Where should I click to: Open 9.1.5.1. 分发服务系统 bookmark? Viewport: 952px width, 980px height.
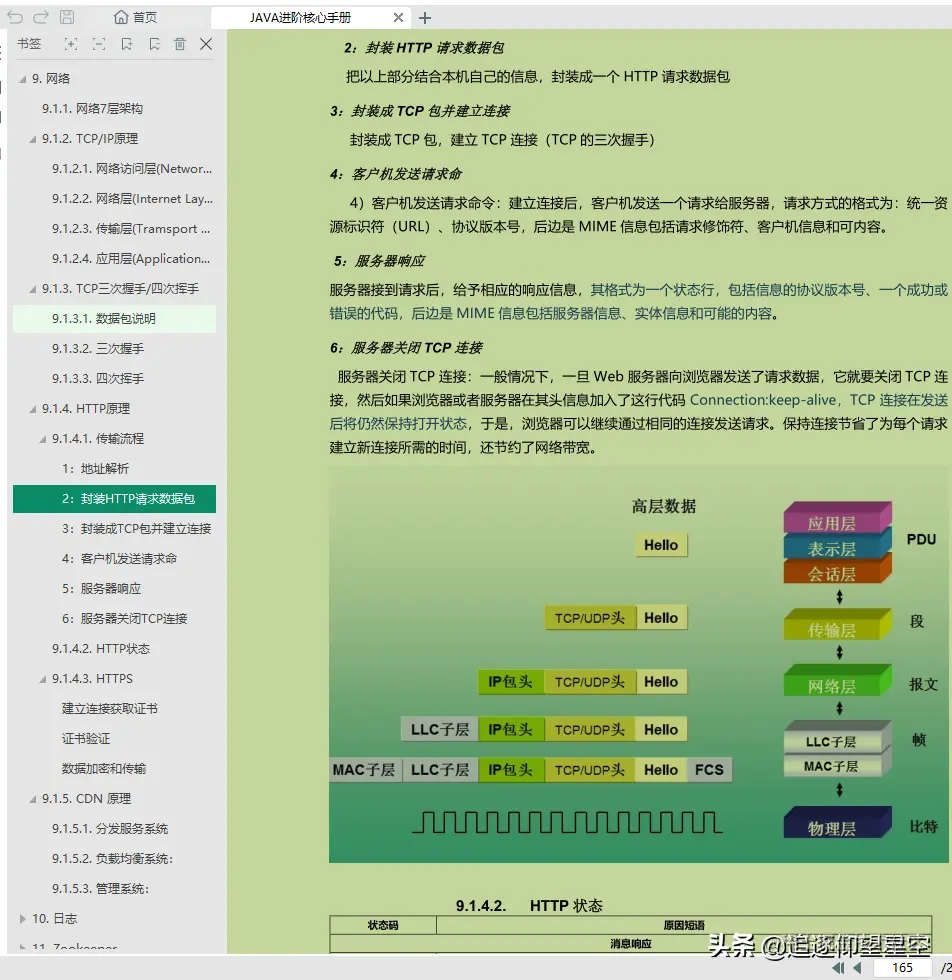[110, 829]
